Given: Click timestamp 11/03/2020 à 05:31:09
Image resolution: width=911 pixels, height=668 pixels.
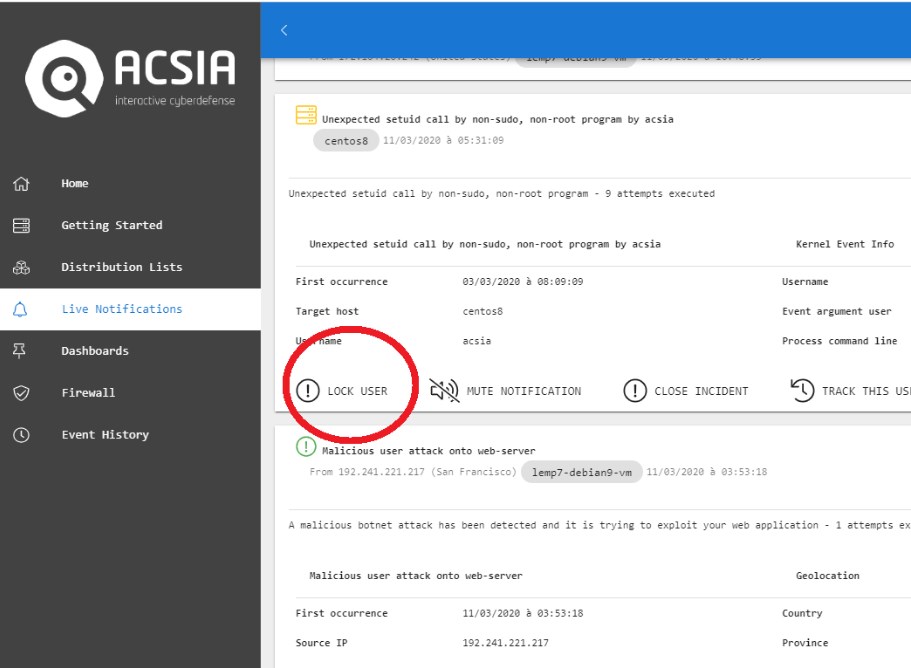Looking at the screenshot, I should click(x=443, y=140).
